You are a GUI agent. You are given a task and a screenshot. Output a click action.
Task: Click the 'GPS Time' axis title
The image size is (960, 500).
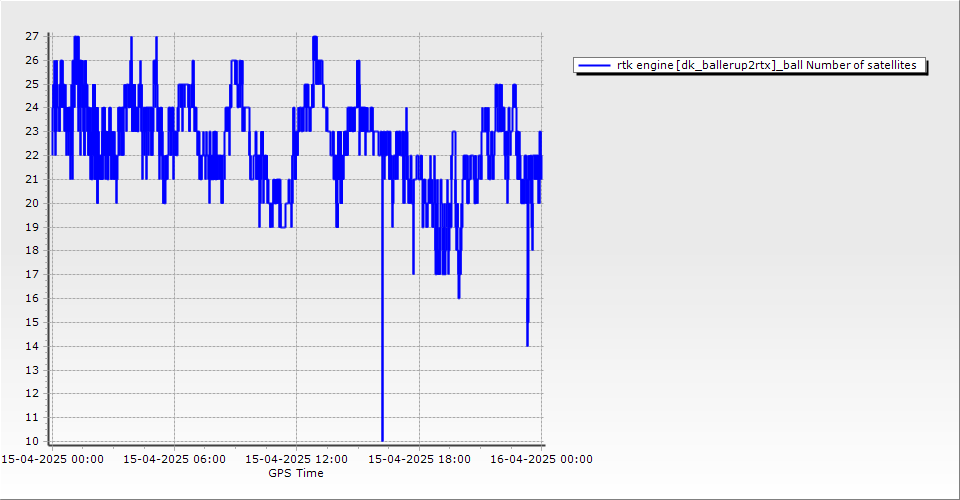tap(296, 473)
